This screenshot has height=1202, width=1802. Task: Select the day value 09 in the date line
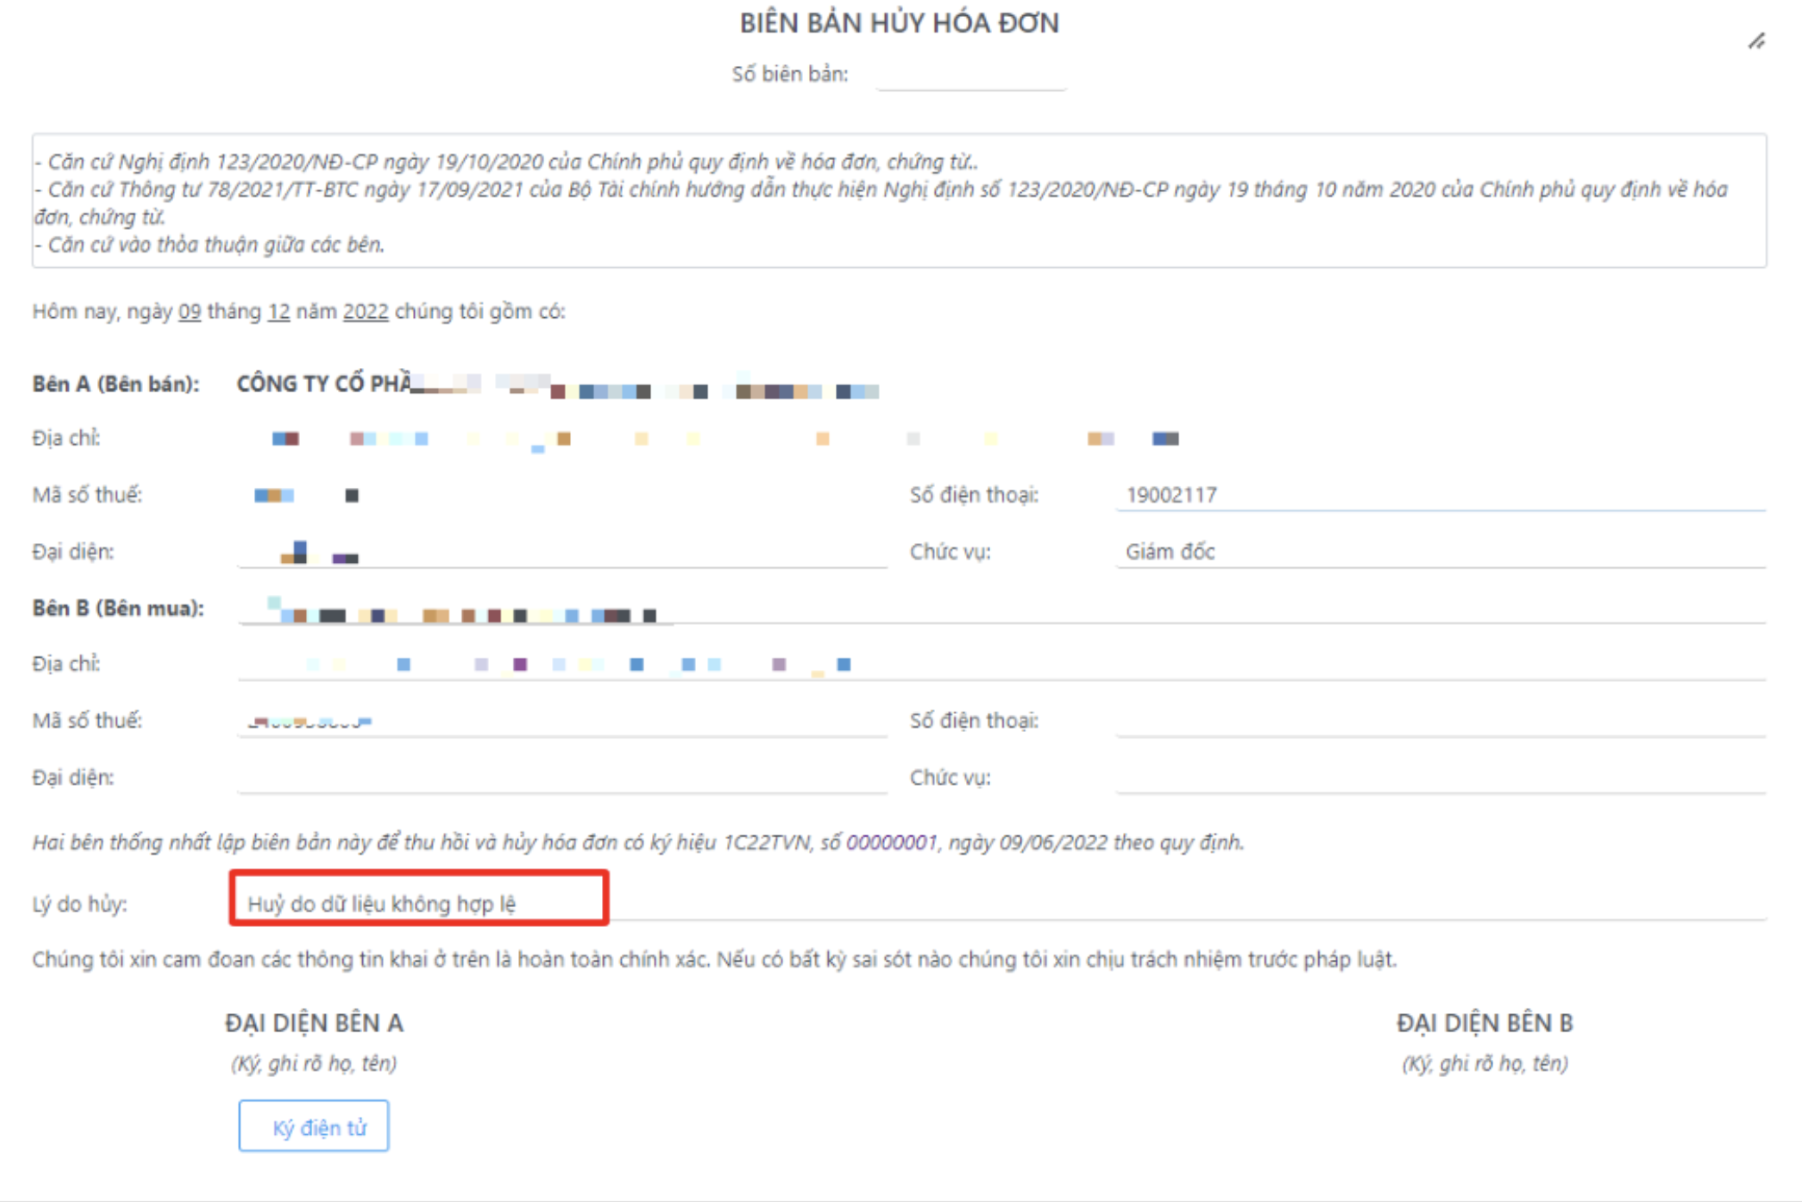[x=189, y=312]
